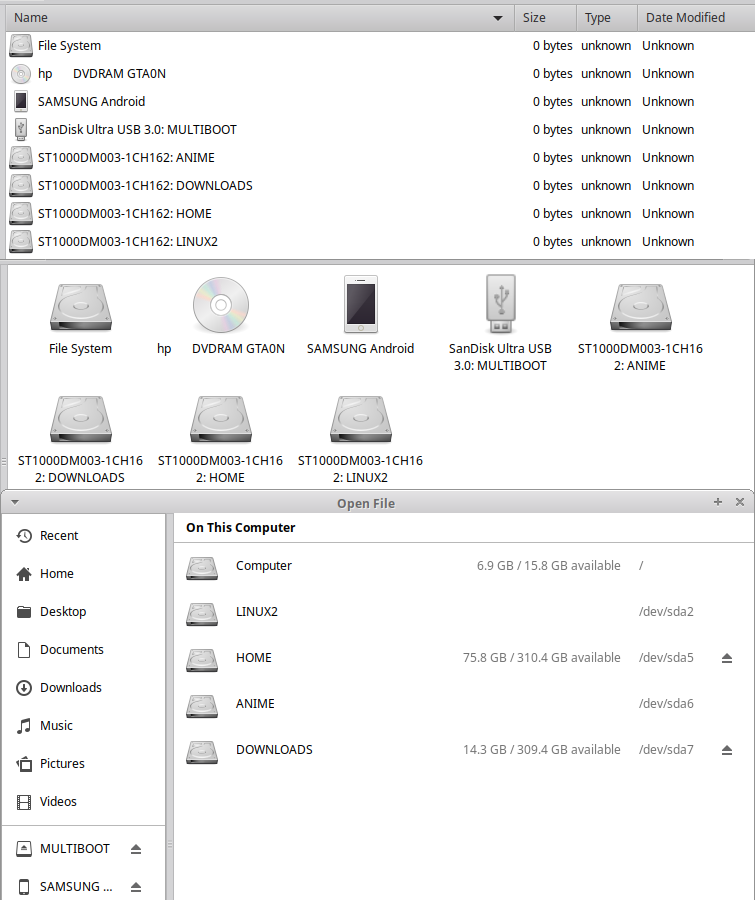Go to Recent in the sidebar
The height and width of the screenshot is (900, 755).
(x=59, y=536)
